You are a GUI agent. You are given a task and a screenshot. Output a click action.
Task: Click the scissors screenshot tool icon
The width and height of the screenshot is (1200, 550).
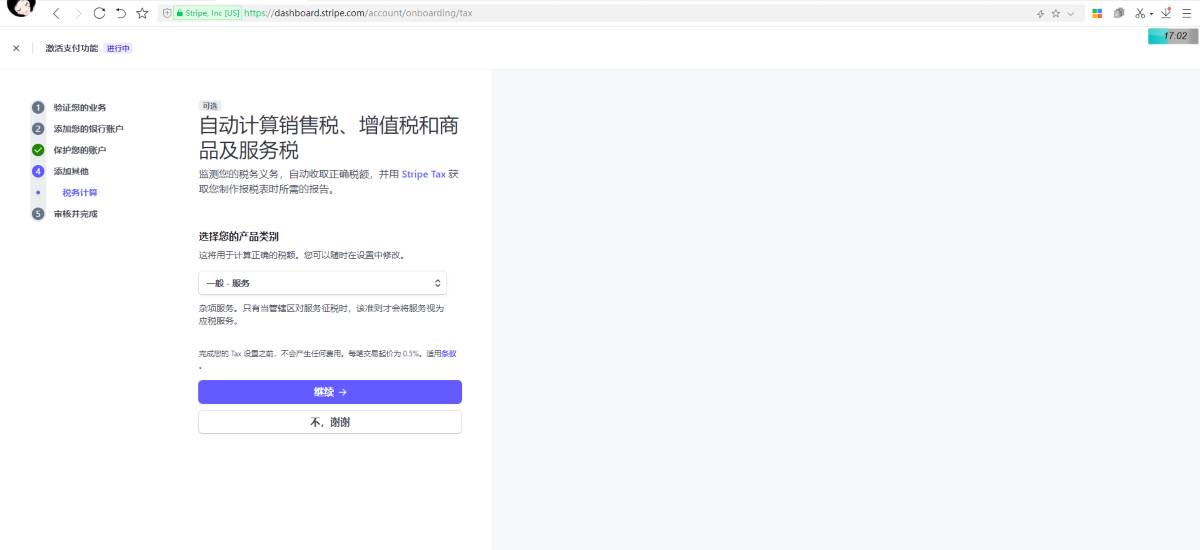coord(1140,14)
